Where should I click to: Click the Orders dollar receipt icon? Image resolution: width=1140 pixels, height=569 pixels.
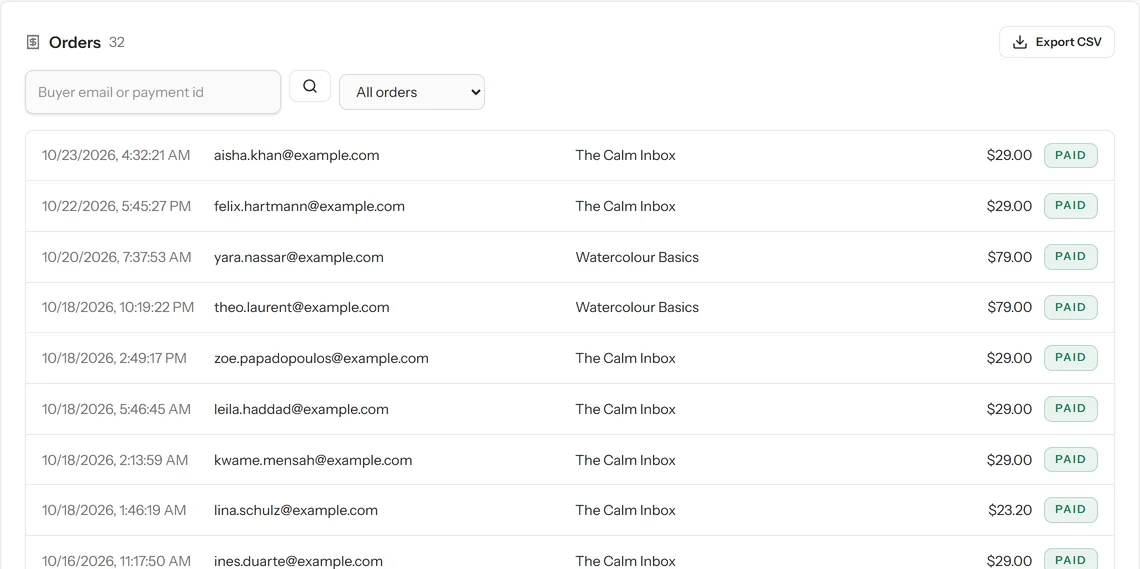point(33,42)
